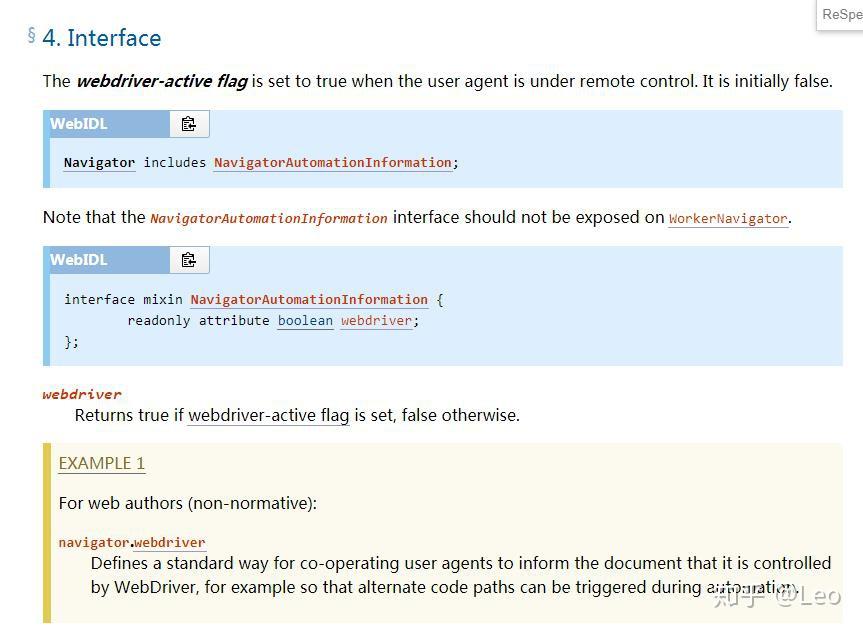The image size is (863, 630).
Task: Copy the interface mixin WebIDL block
Action: coord(188,260)
